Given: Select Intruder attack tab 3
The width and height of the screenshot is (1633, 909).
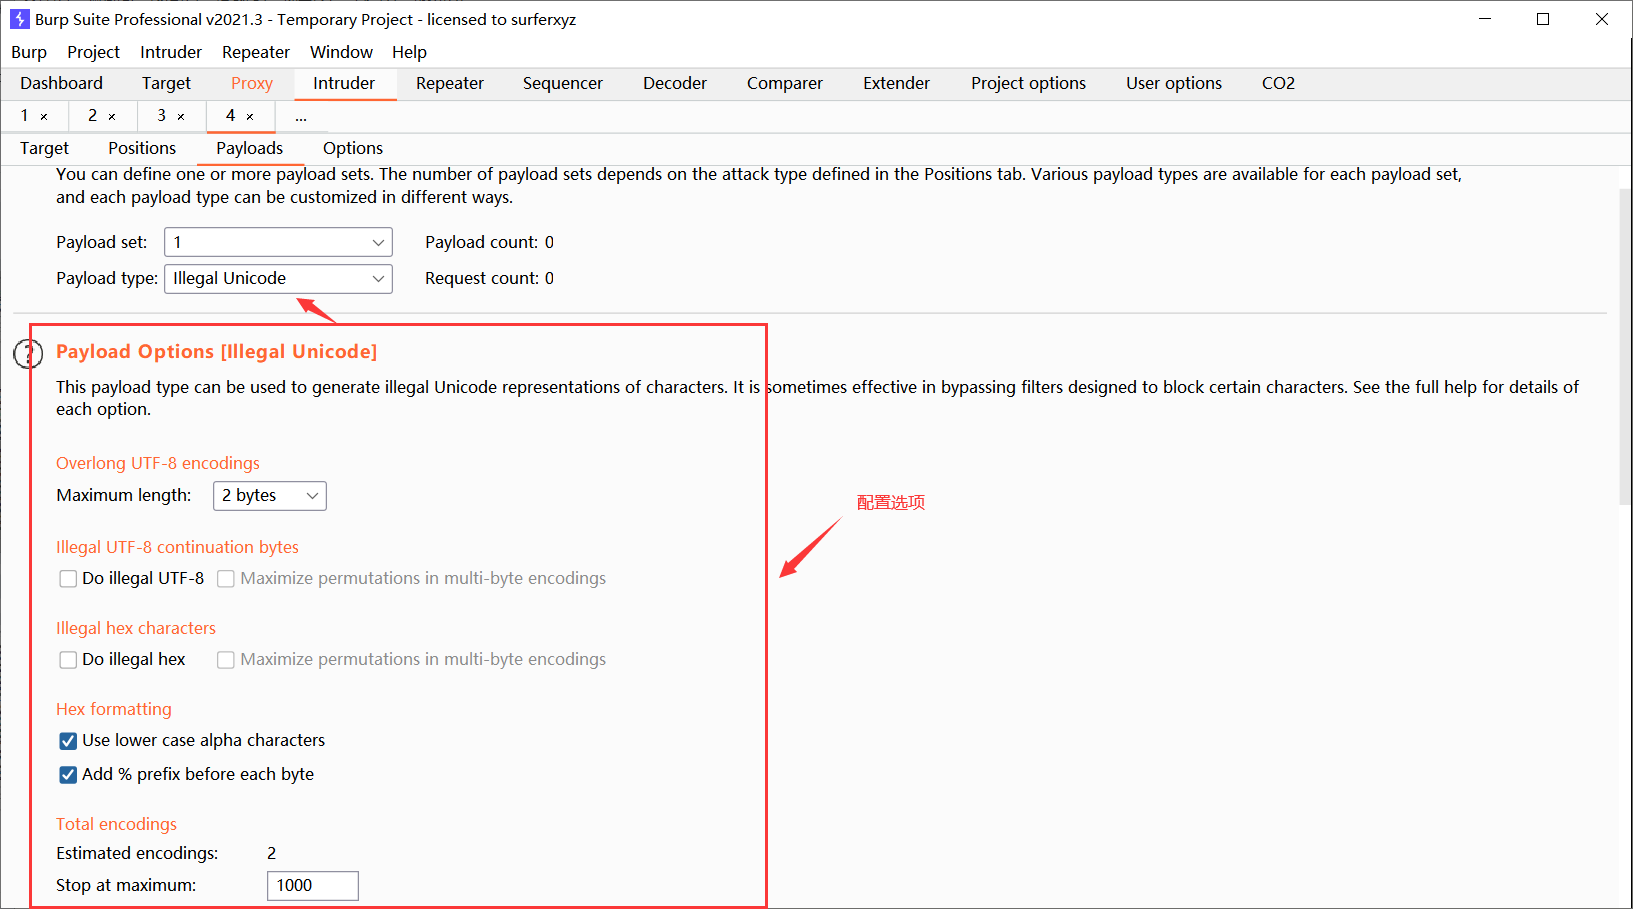Looking at the screenshot, I should 162,116.
